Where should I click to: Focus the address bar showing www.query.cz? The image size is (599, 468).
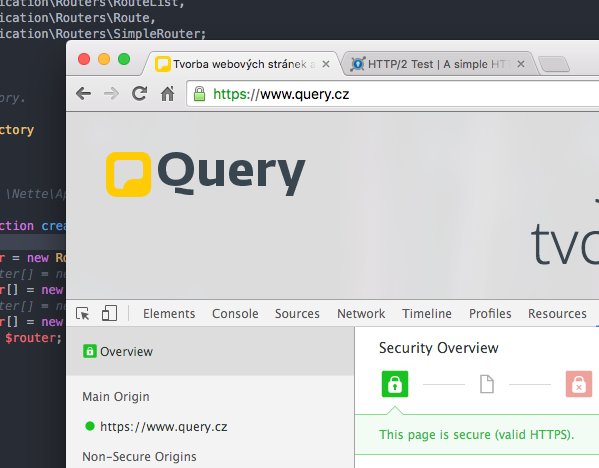click(393, 94)
